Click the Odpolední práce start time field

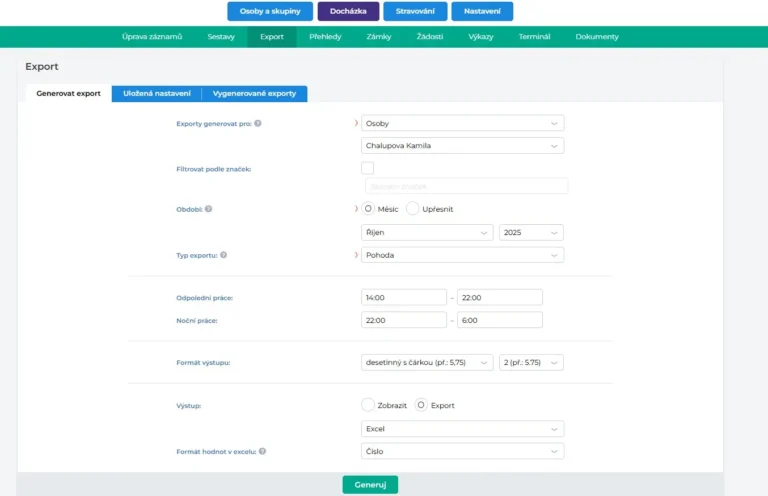pyautogui.click(x=404, y=297)
